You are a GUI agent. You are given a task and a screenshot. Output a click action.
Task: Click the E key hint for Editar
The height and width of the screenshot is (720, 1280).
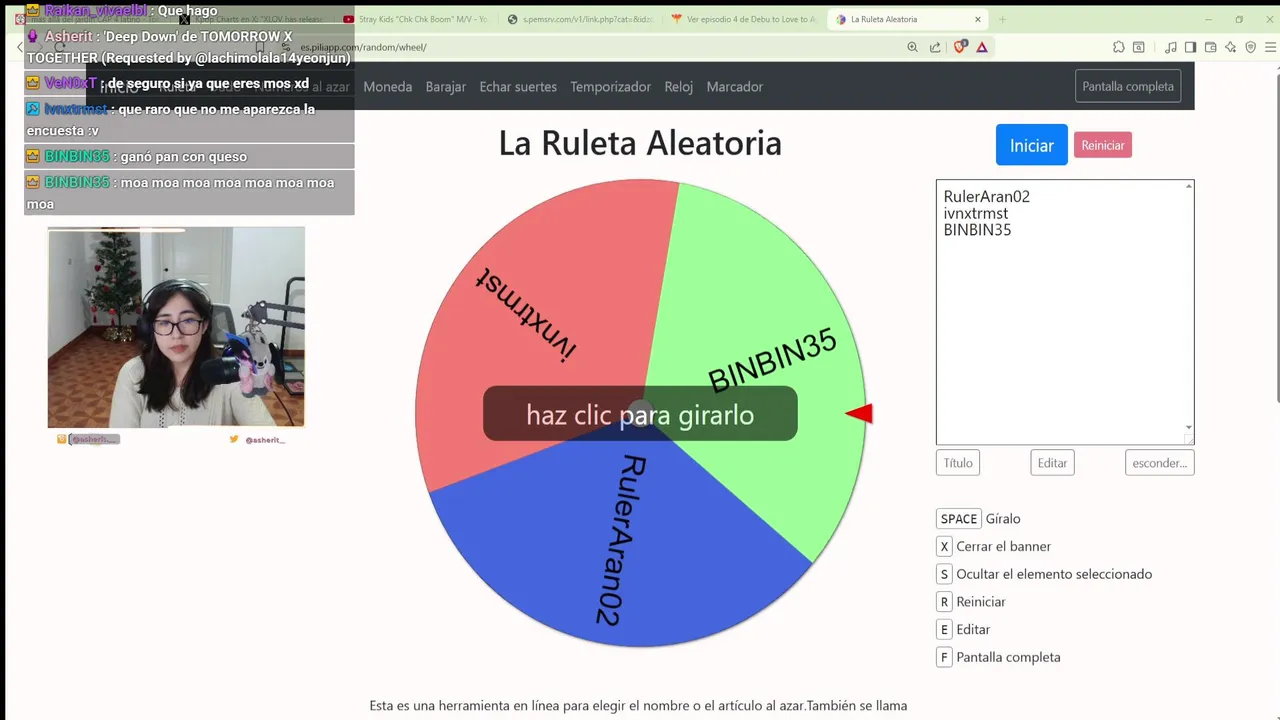tap(944, 629)
